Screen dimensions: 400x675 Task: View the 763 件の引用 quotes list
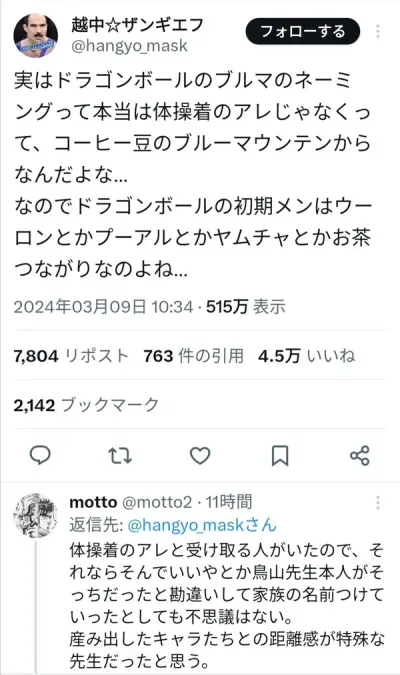[x=194, y=356]
